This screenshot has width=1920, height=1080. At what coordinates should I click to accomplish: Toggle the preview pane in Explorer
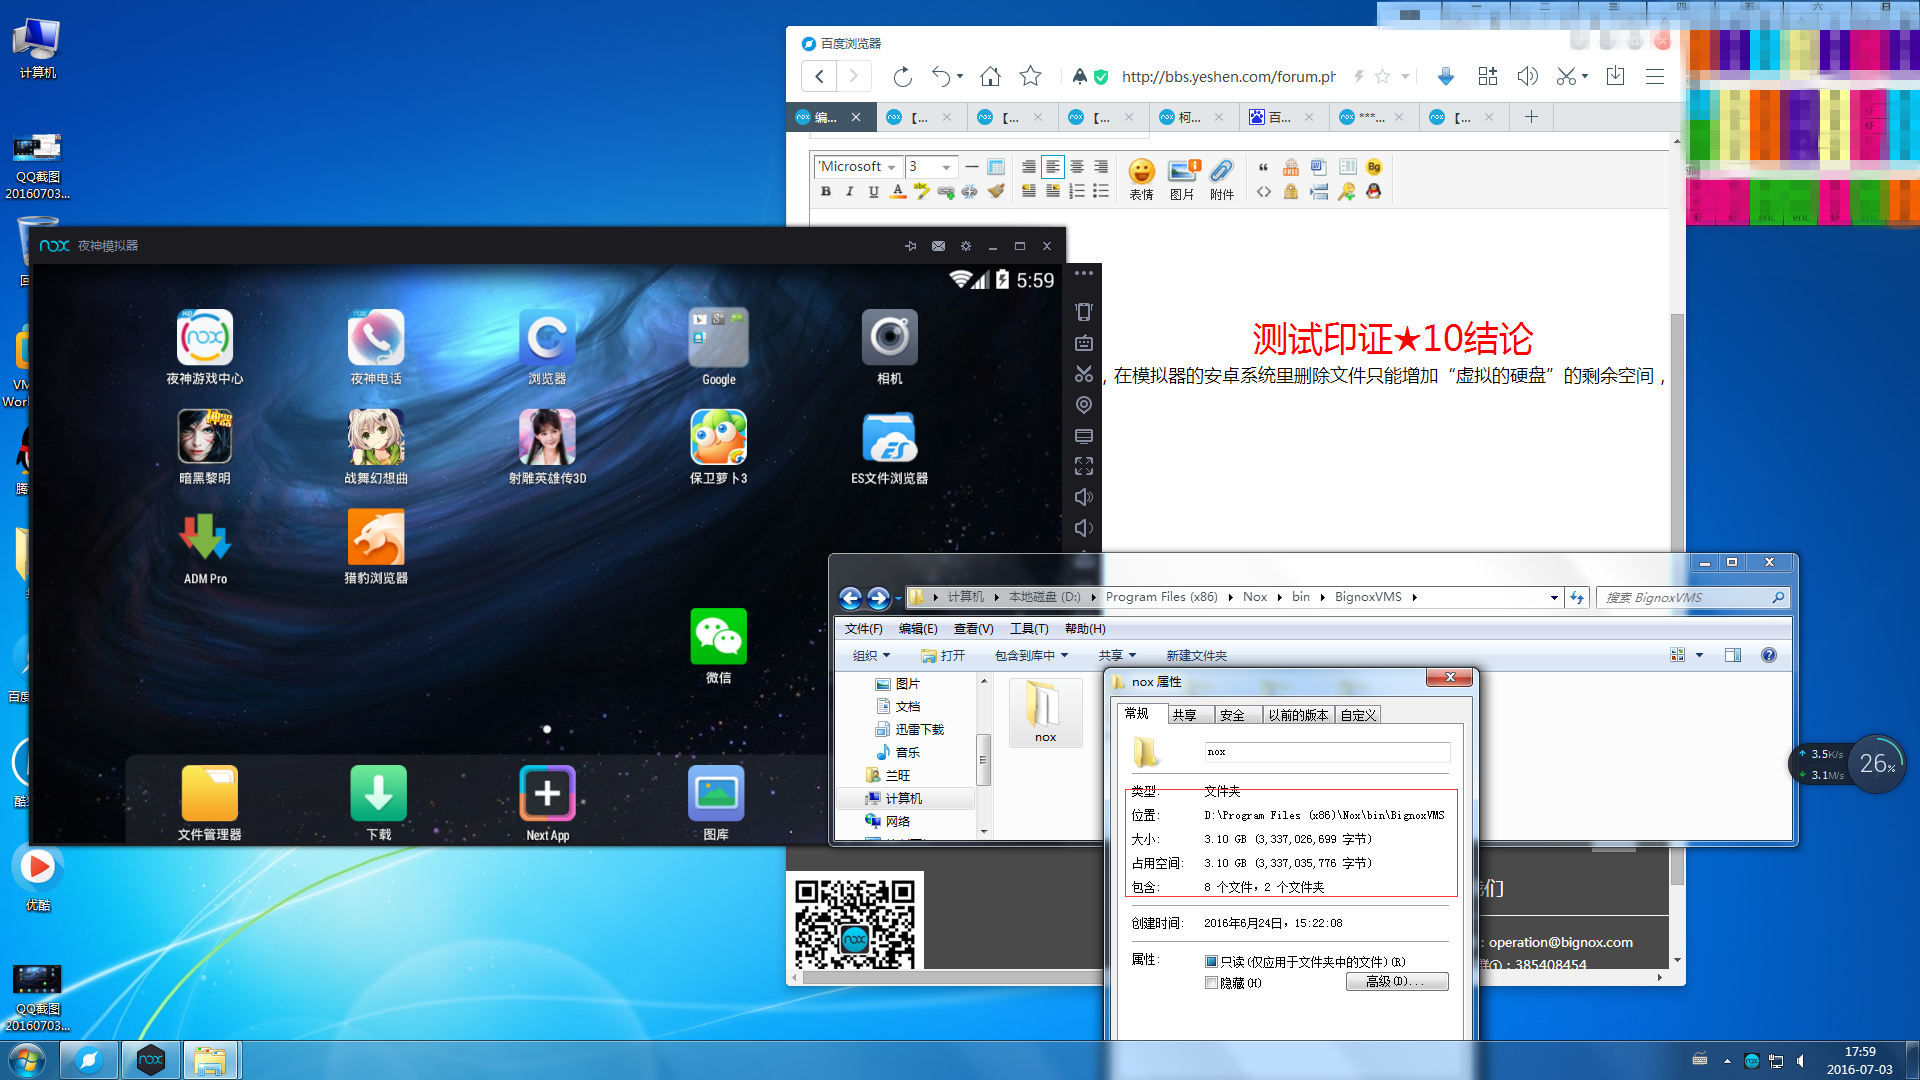(x=1733, y=655)
